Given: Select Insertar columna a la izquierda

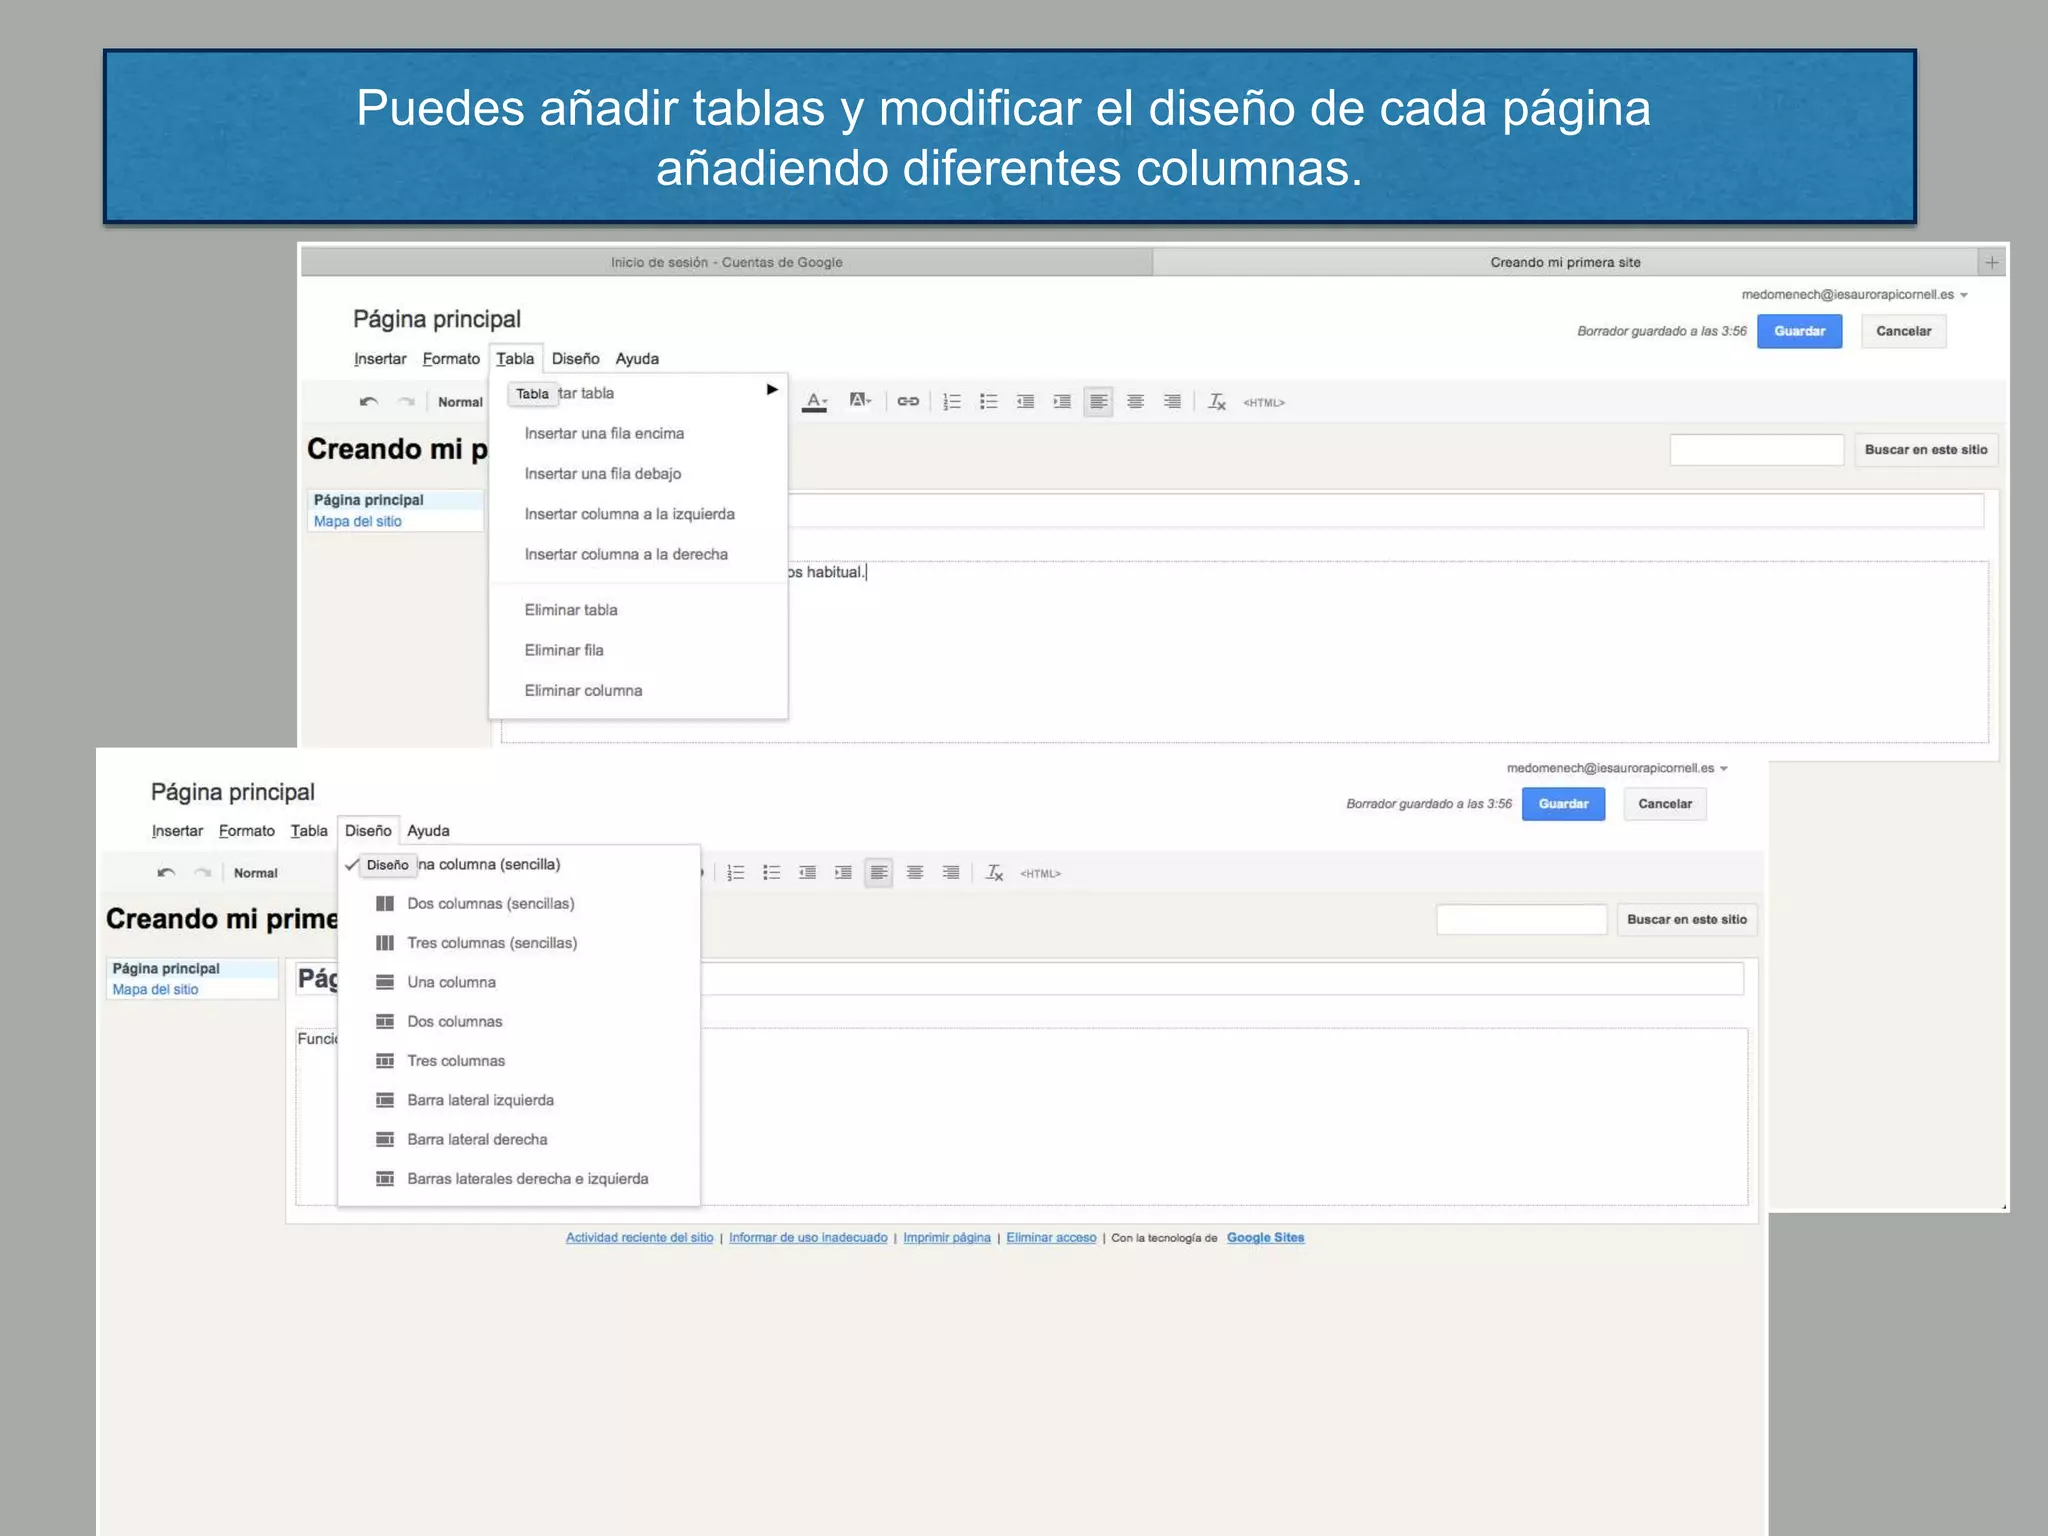Looking at the screenshot, I should (638, 514).
